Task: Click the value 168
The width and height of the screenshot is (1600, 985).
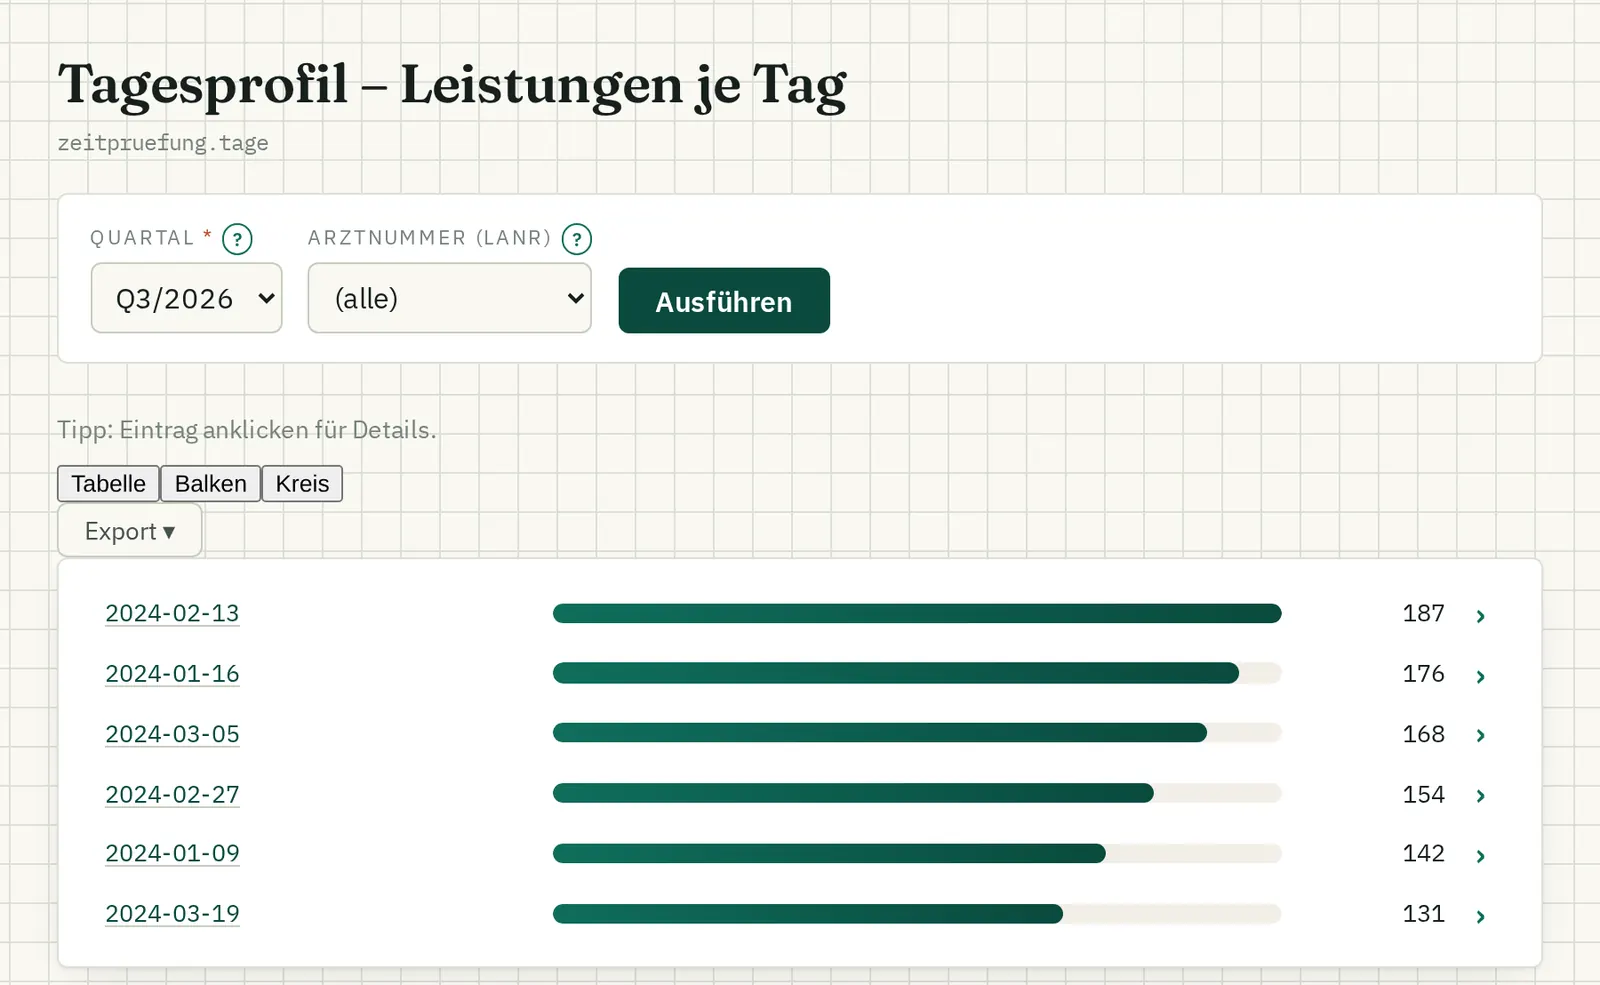Action: [1423, 734]
